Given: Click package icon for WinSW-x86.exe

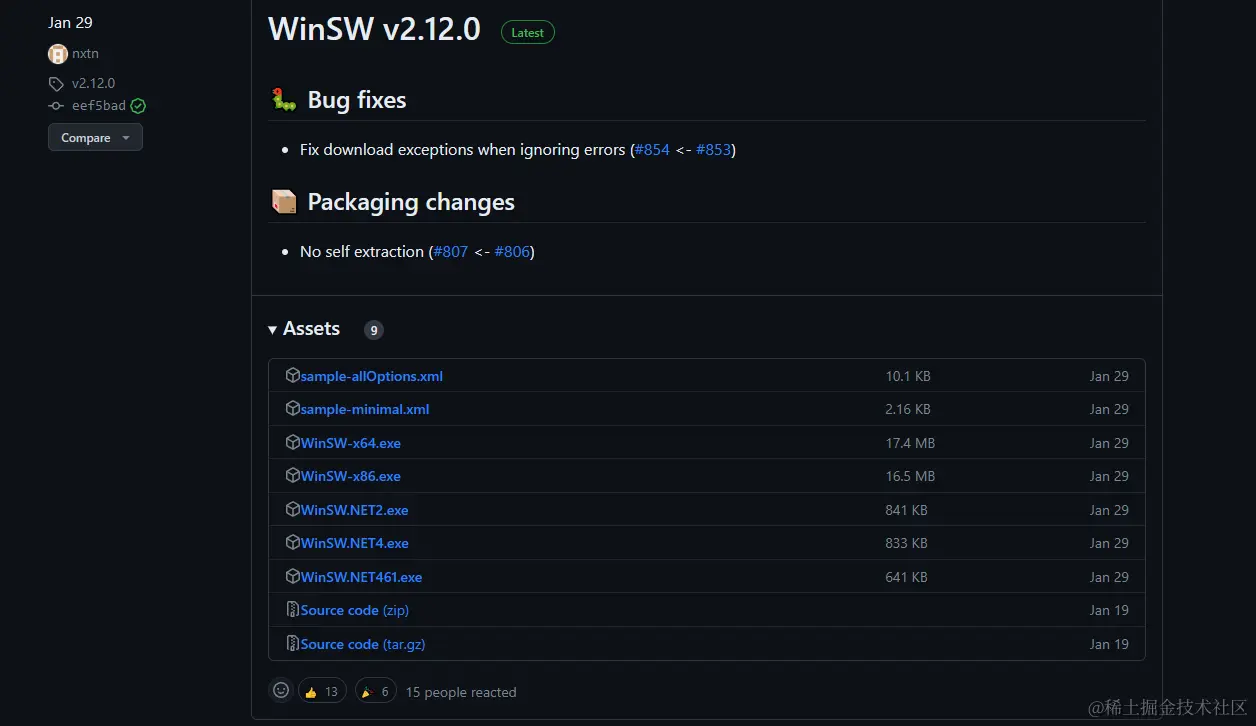Looking at the screenshot, I should 293,476.
